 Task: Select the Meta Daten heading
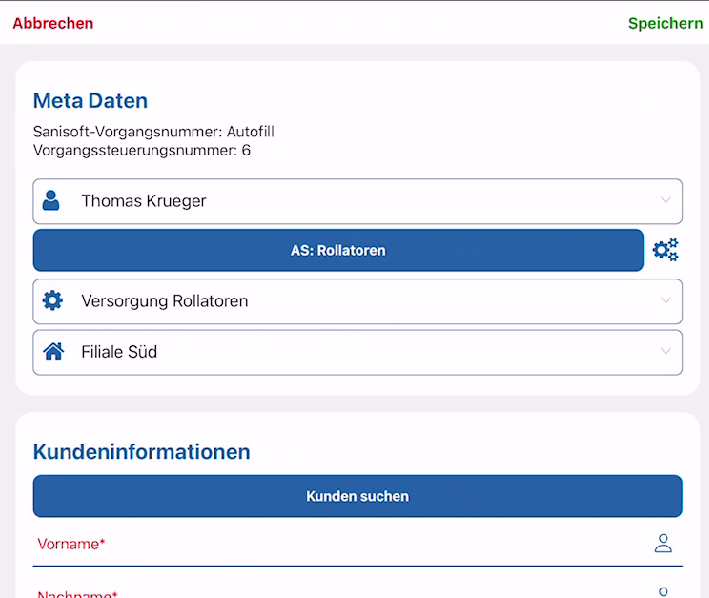point(90,101)
